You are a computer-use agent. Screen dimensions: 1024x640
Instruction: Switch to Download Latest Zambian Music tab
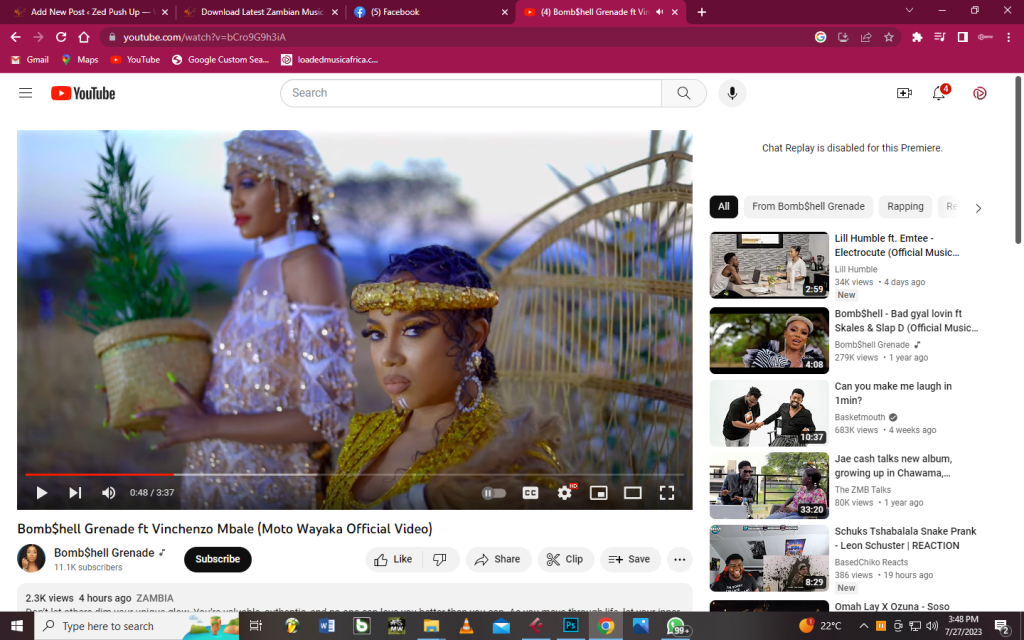click(x=261, y=12)
